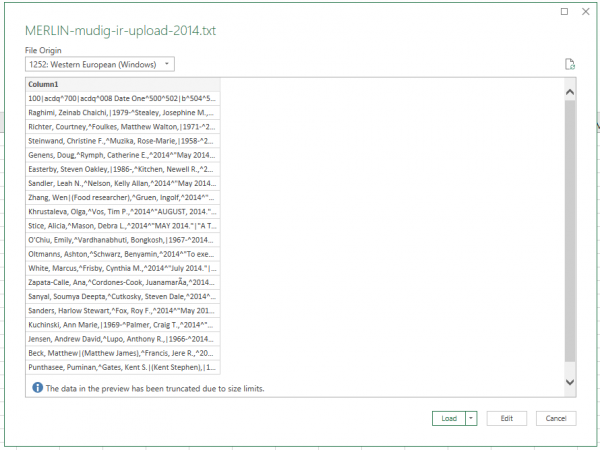Click the Edit button
The height and width of the screenshot is (450, 600).
pos(507,418)
